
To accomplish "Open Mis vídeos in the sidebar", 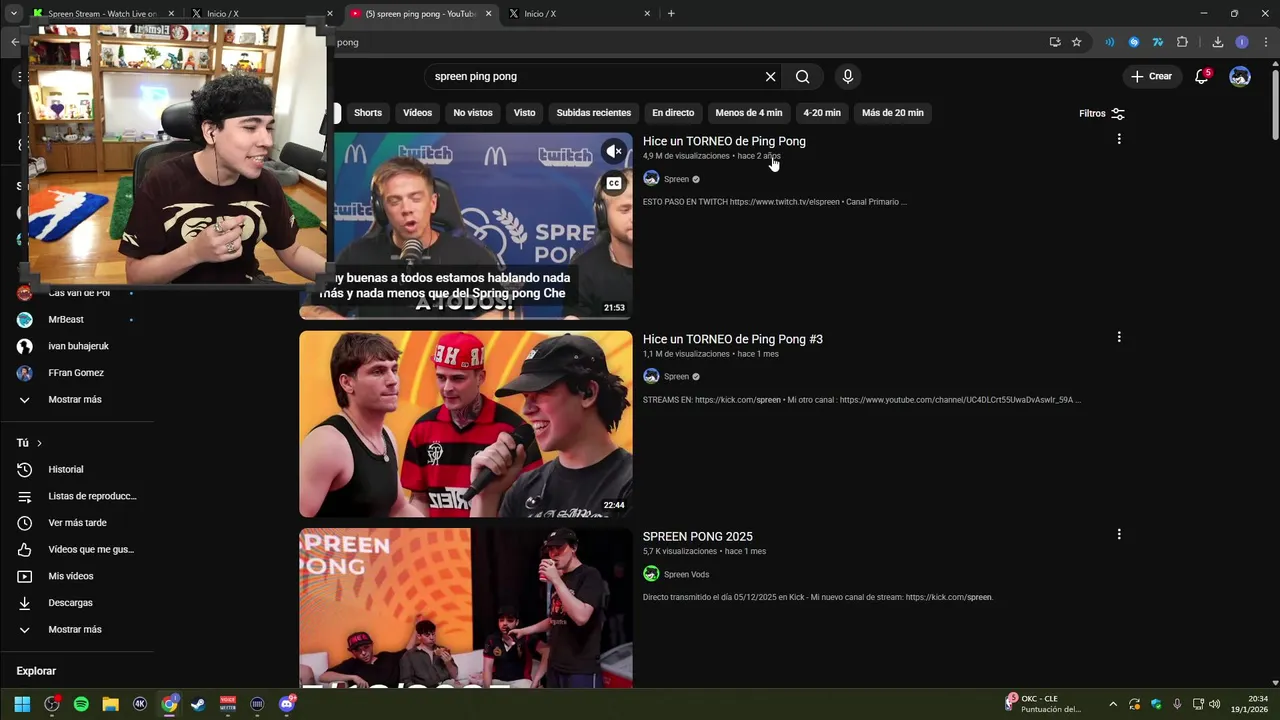I will click(x=71, y=576).
